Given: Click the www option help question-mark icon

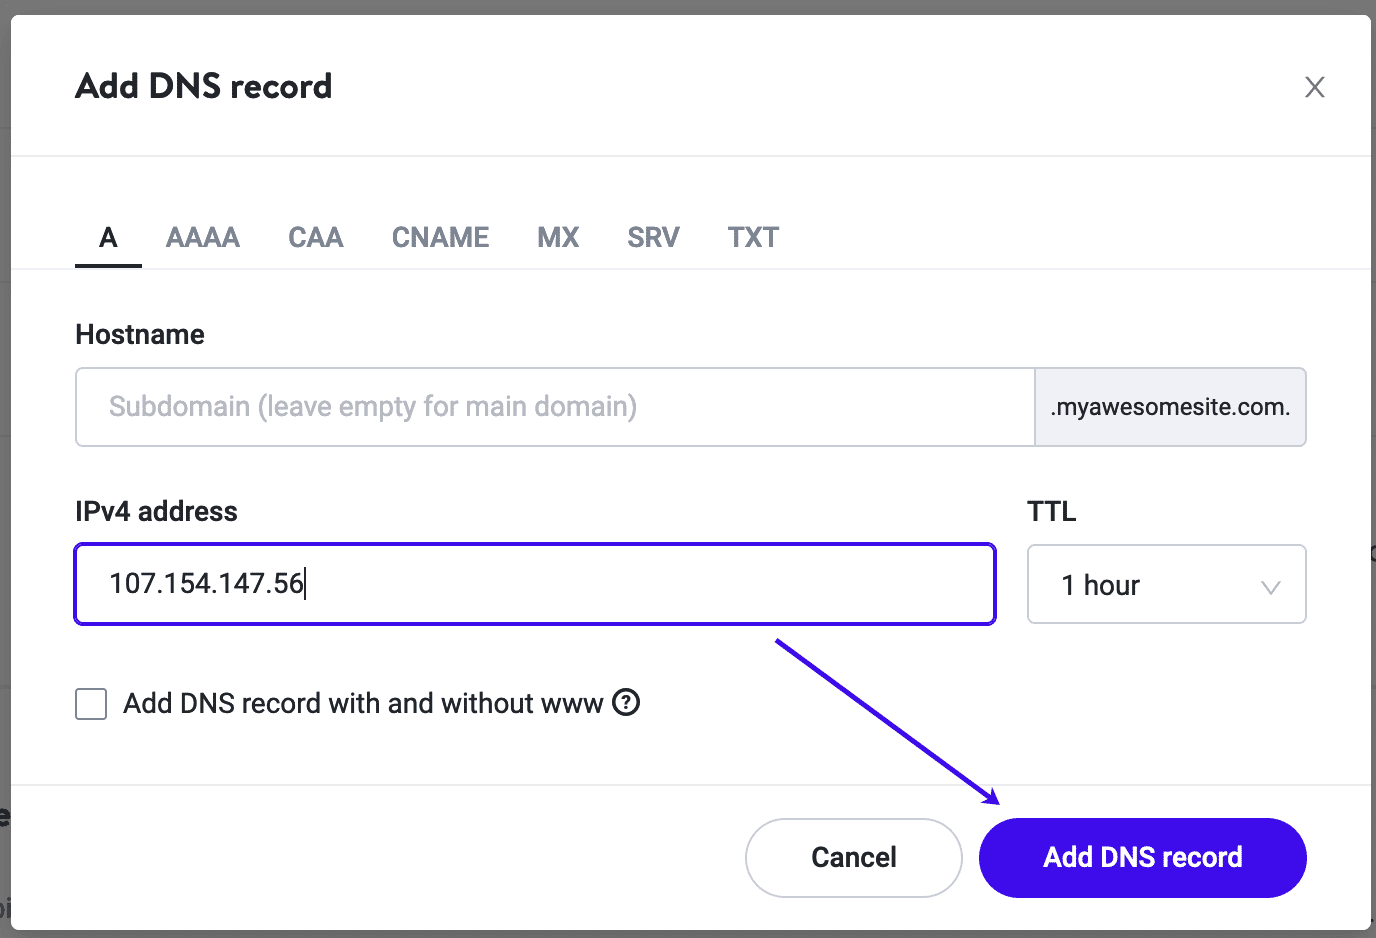Looking at the screenshot, I should [x=626, y=703].
